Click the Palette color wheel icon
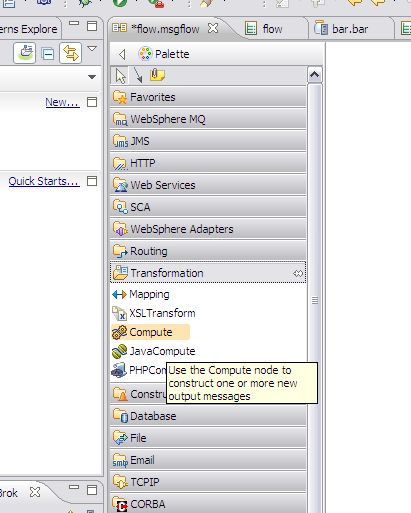This screenshot has height=513, width=411. (x=145, y=54)
